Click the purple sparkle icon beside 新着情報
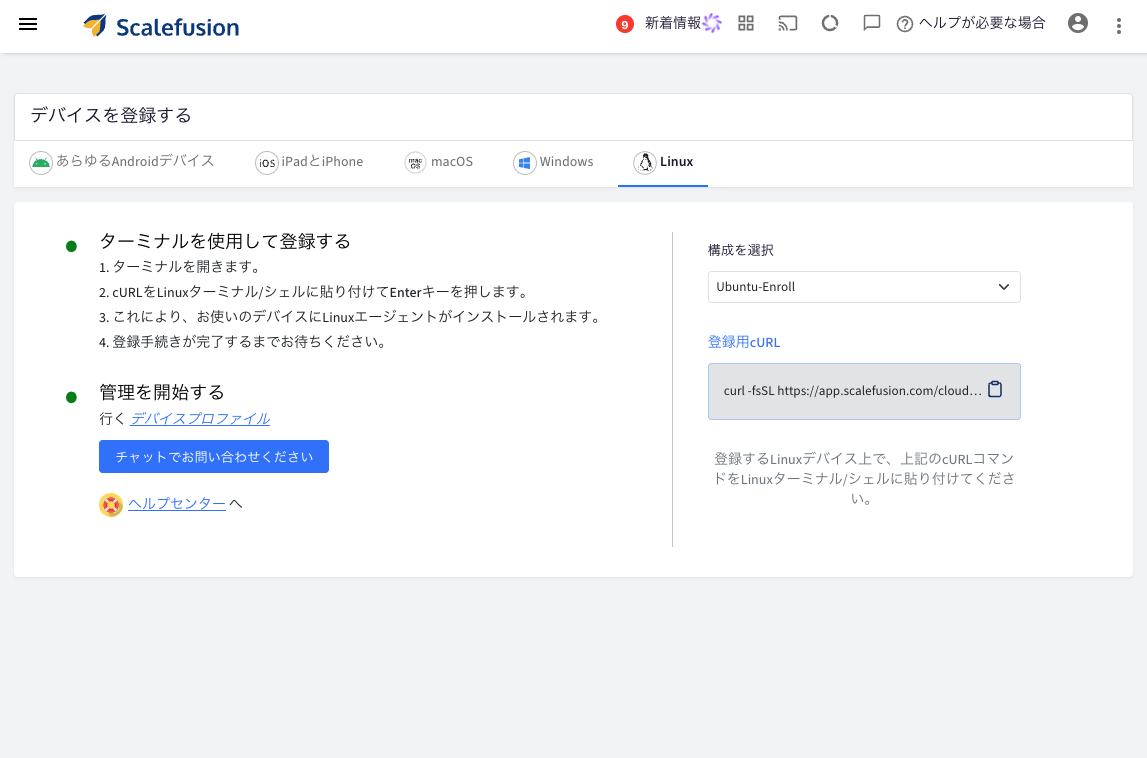 712,23
